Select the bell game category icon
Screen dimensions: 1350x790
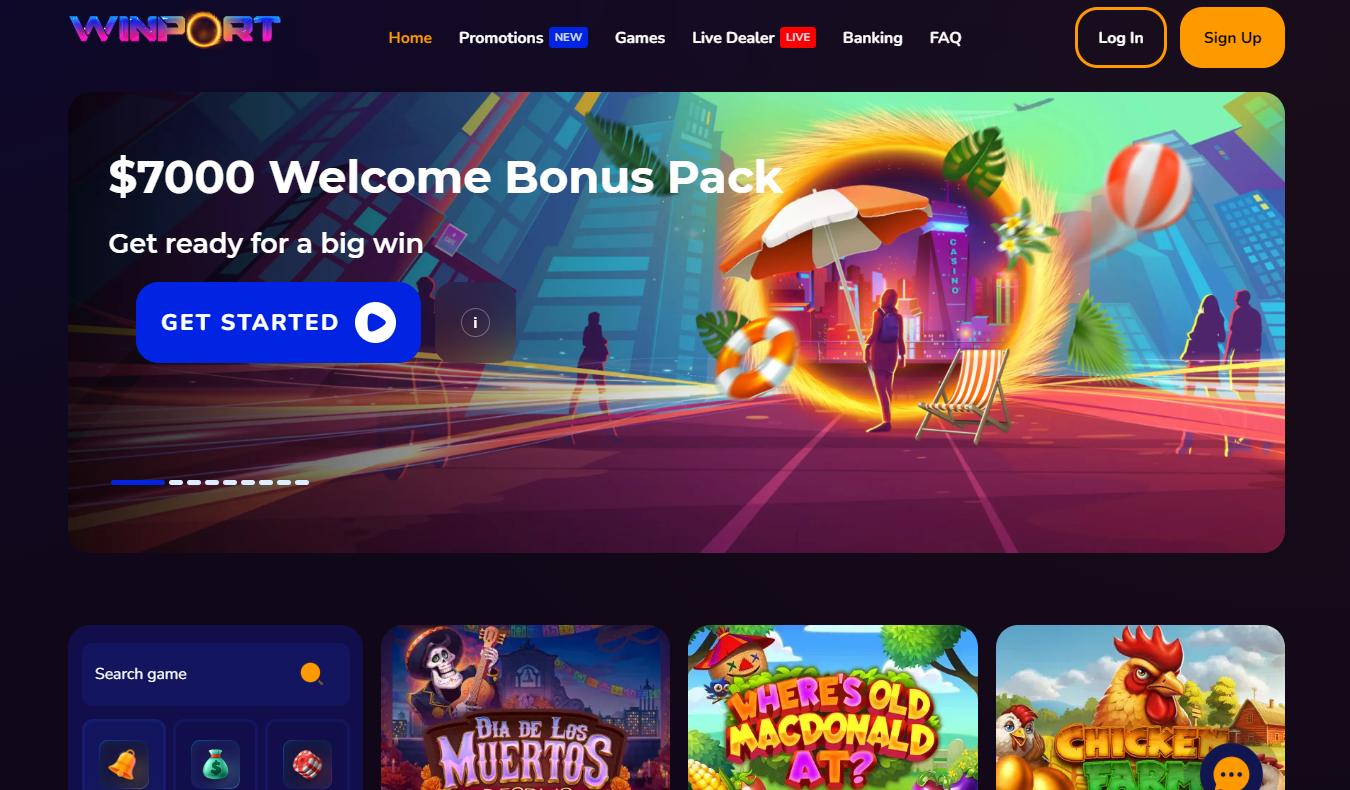point(124,765)
